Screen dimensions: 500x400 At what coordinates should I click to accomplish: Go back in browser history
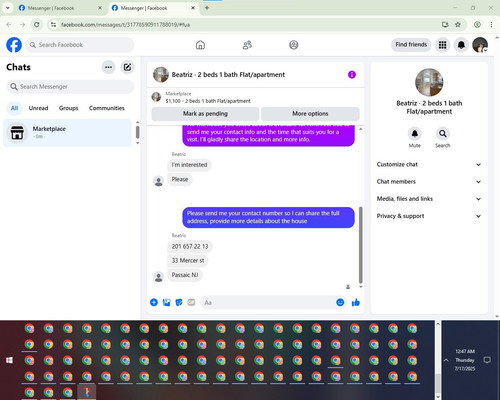point(9,25)
